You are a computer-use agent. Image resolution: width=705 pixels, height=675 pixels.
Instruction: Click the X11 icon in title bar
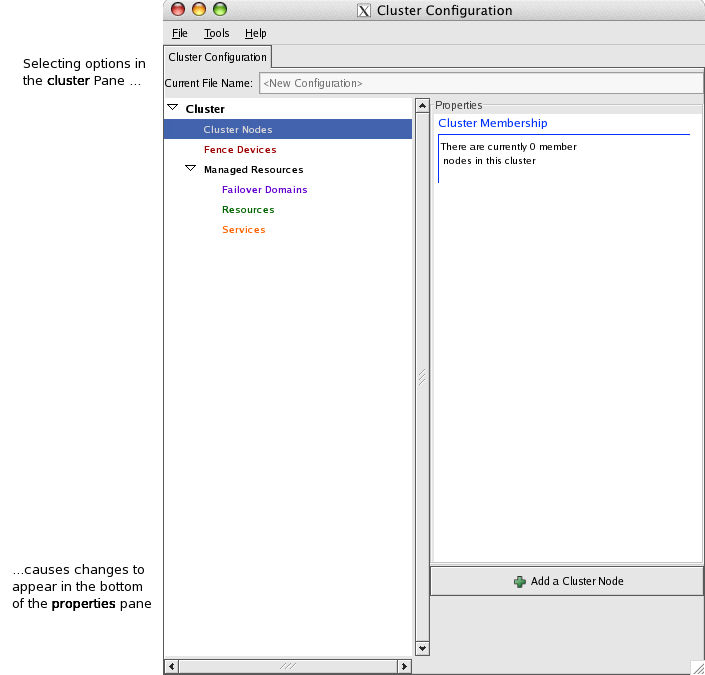[x=364, y=11]
